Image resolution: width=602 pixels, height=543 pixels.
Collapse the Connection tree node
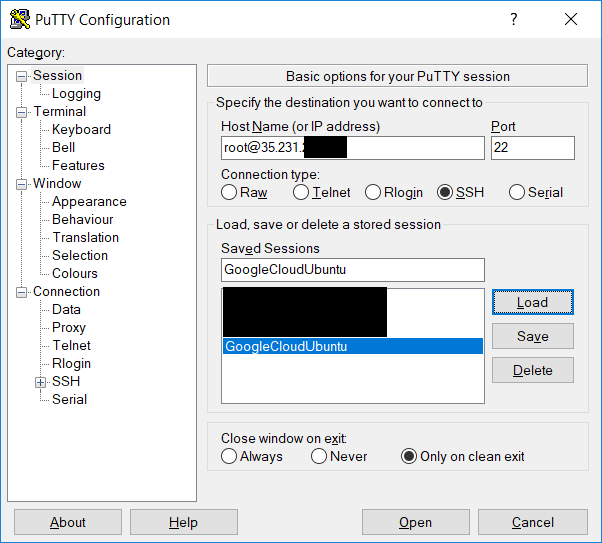[21, 293]
